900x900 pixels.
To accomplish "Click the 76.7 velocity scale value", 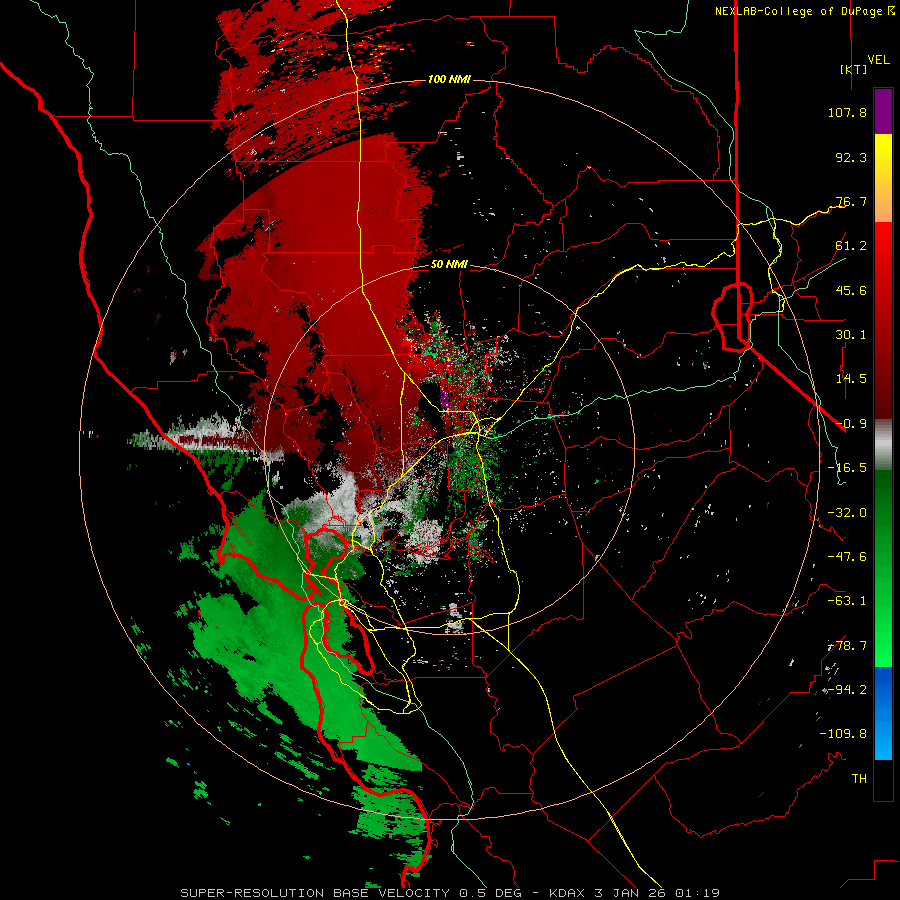I will (851, 201).
